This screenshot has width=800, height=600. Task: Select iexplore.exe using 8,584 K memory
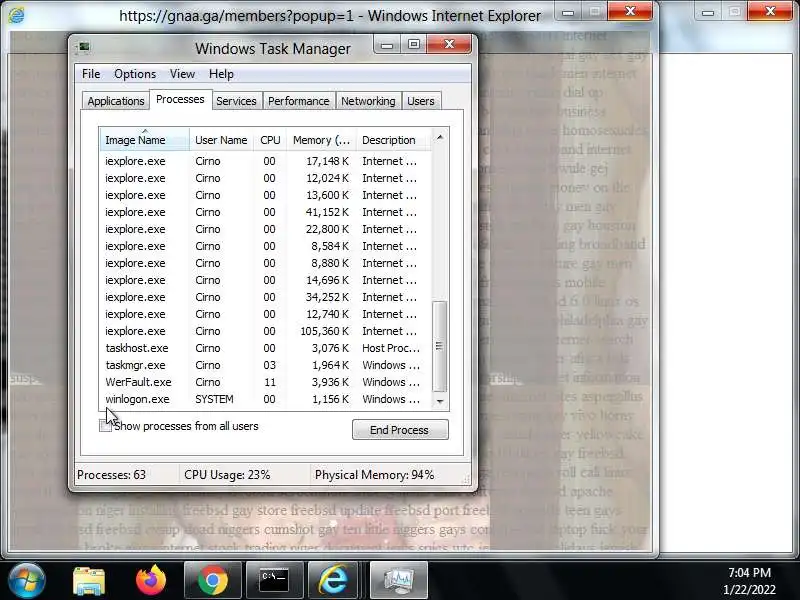[x=265, y=246]
